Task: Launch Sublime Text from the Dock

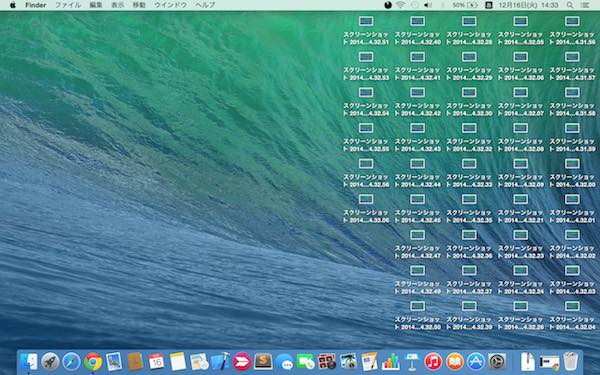Action: (x=263, y=362)
